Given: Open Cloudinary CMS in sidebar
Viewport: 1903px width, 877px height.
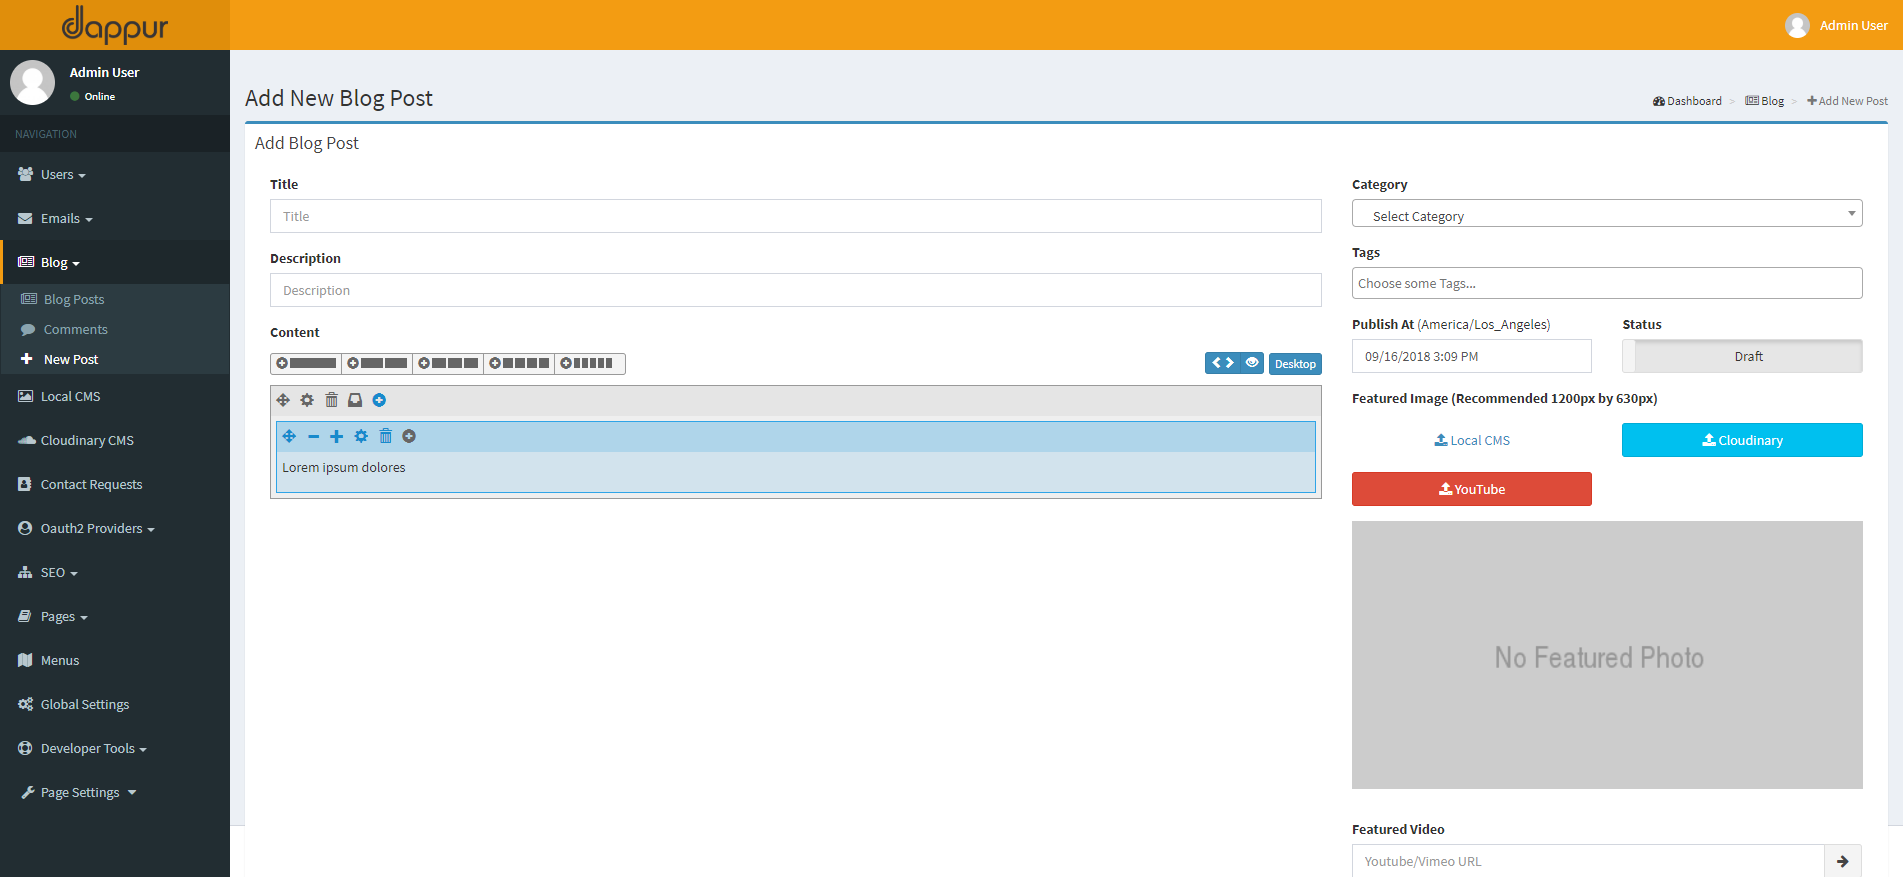Looking at the screenshot, I should pyautogui.click(x=115, y=440).
